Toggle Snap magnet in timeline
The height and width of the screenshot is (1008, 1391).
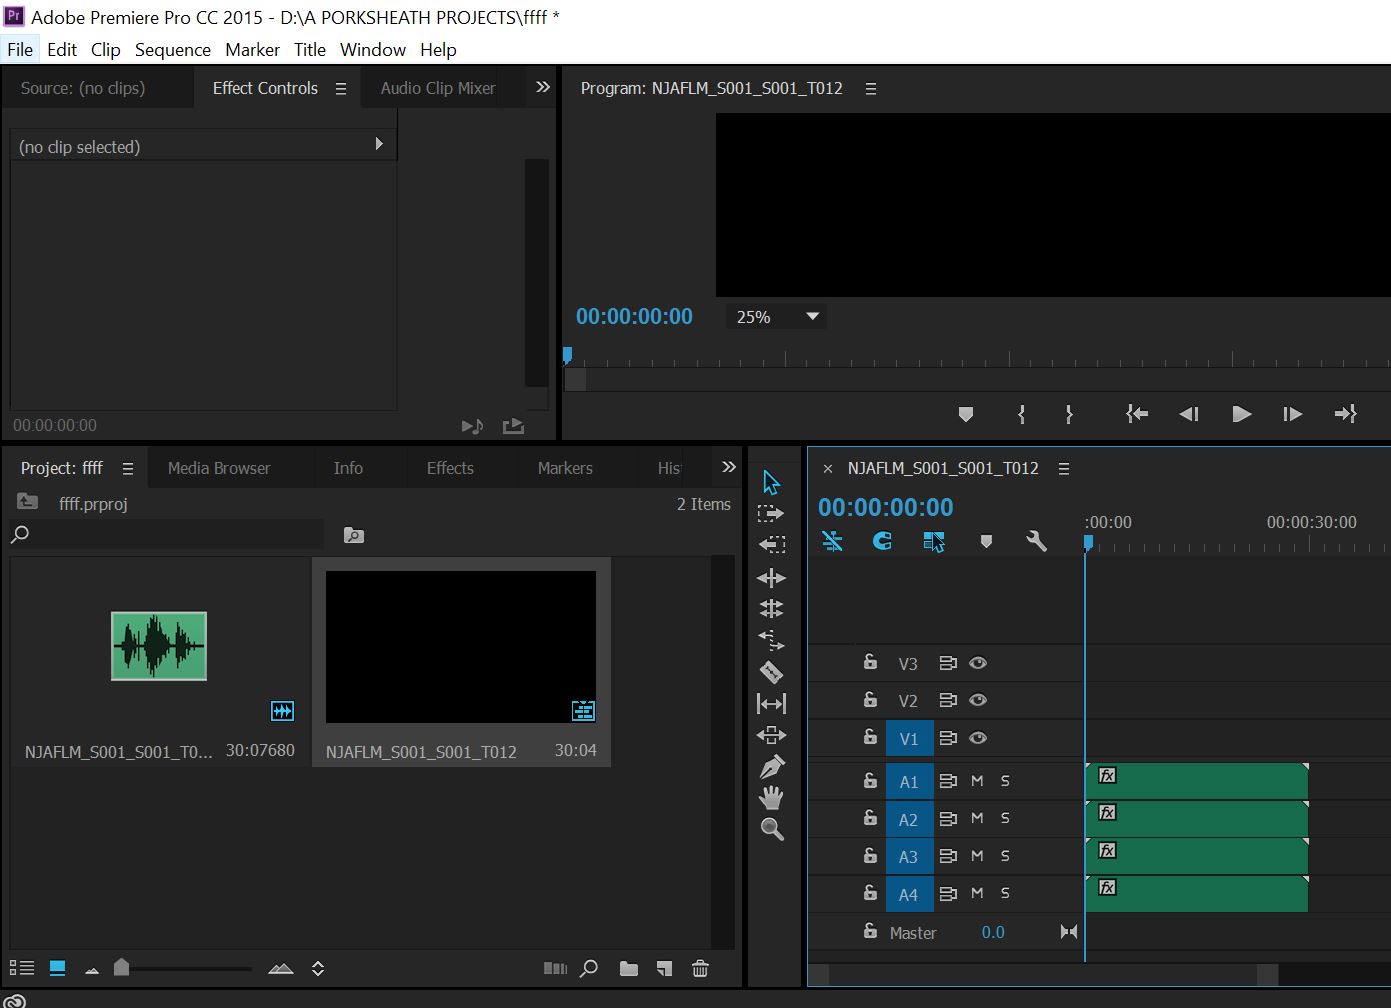pyautogui.click(x=882, y=541)
